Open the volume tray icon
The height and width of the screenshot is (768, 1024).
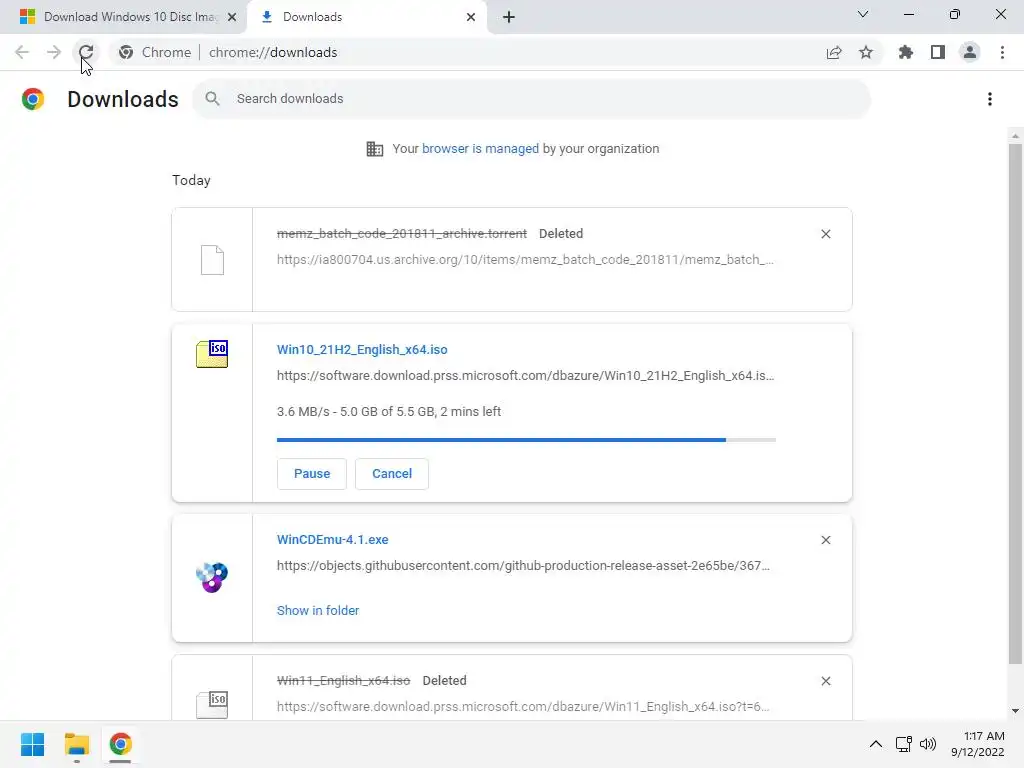(927, 744)
